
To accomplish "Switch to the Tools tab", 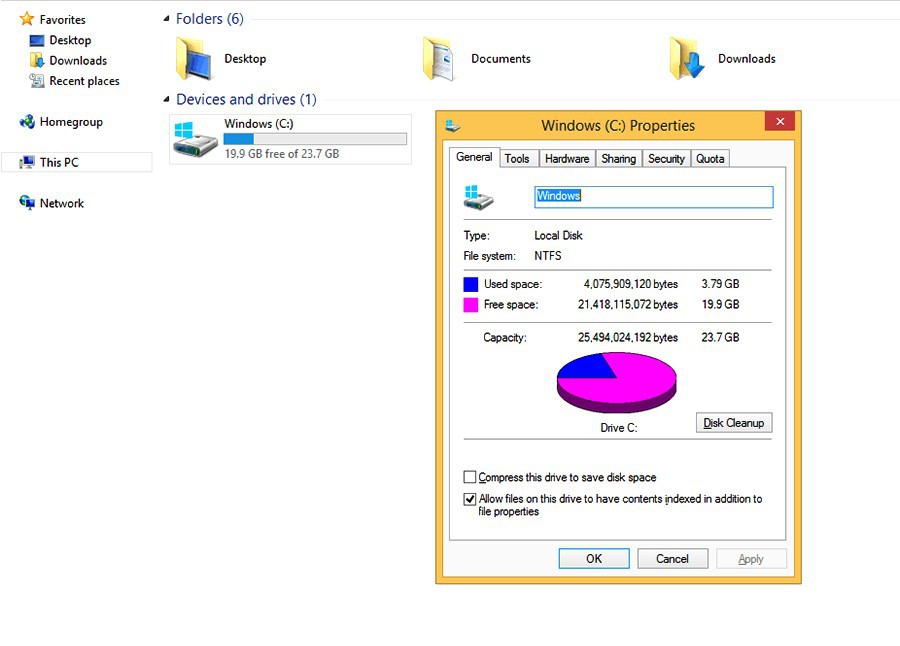I will pos(517,158).
